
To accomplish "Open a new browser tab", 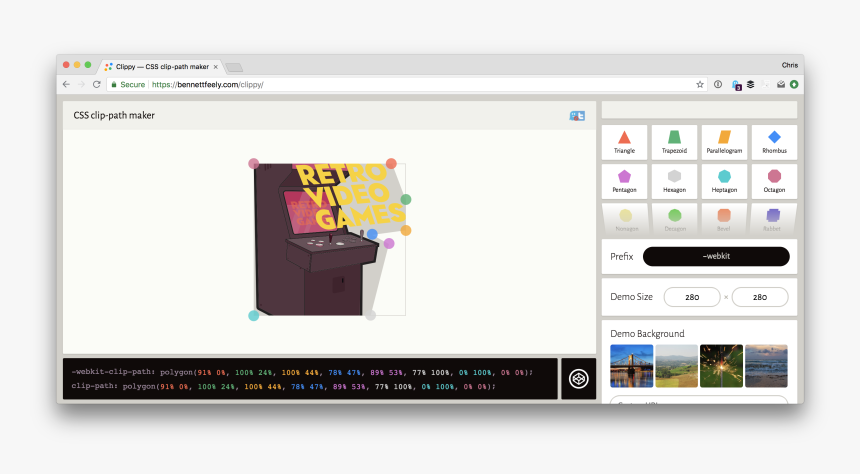I will click(x=234, y=67).
